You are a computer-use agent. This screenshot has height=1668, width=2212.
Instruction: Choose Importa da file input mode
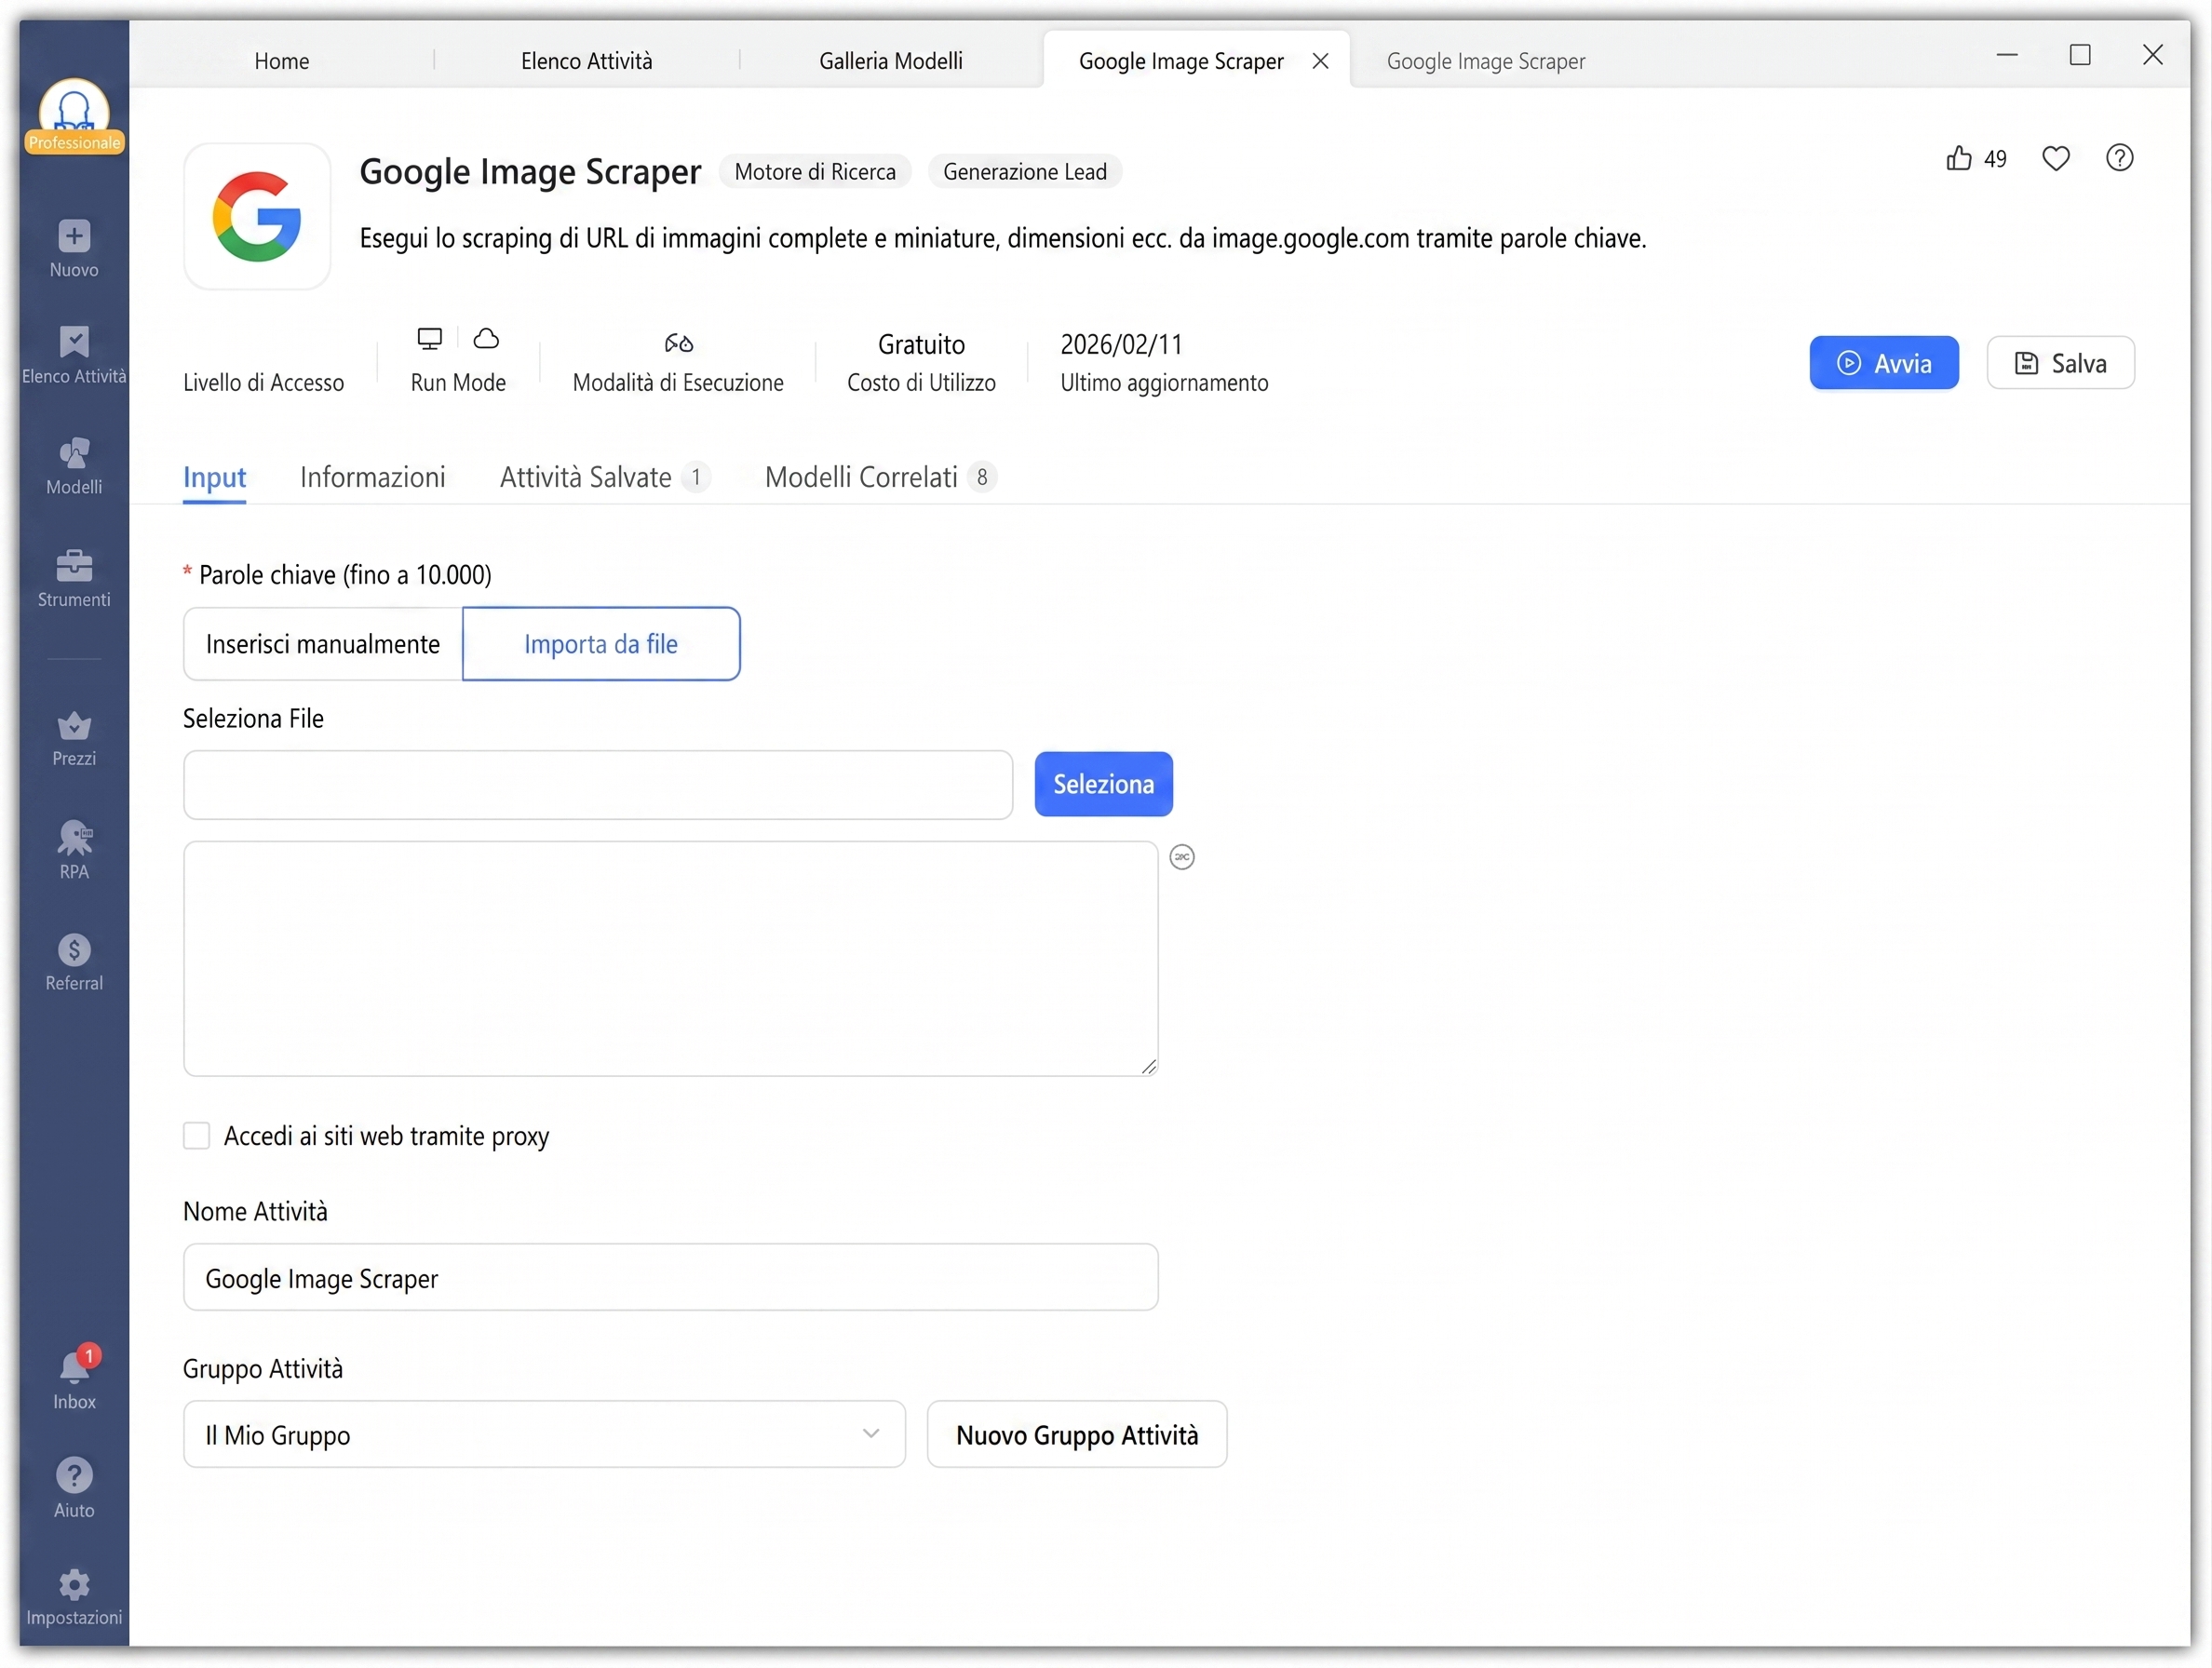(601, 644)
